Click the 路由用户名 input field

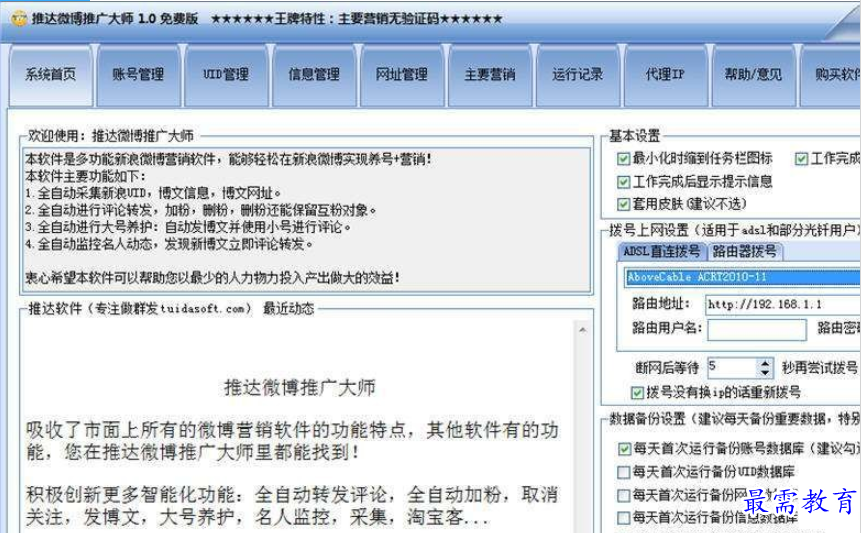pos(756,329)
